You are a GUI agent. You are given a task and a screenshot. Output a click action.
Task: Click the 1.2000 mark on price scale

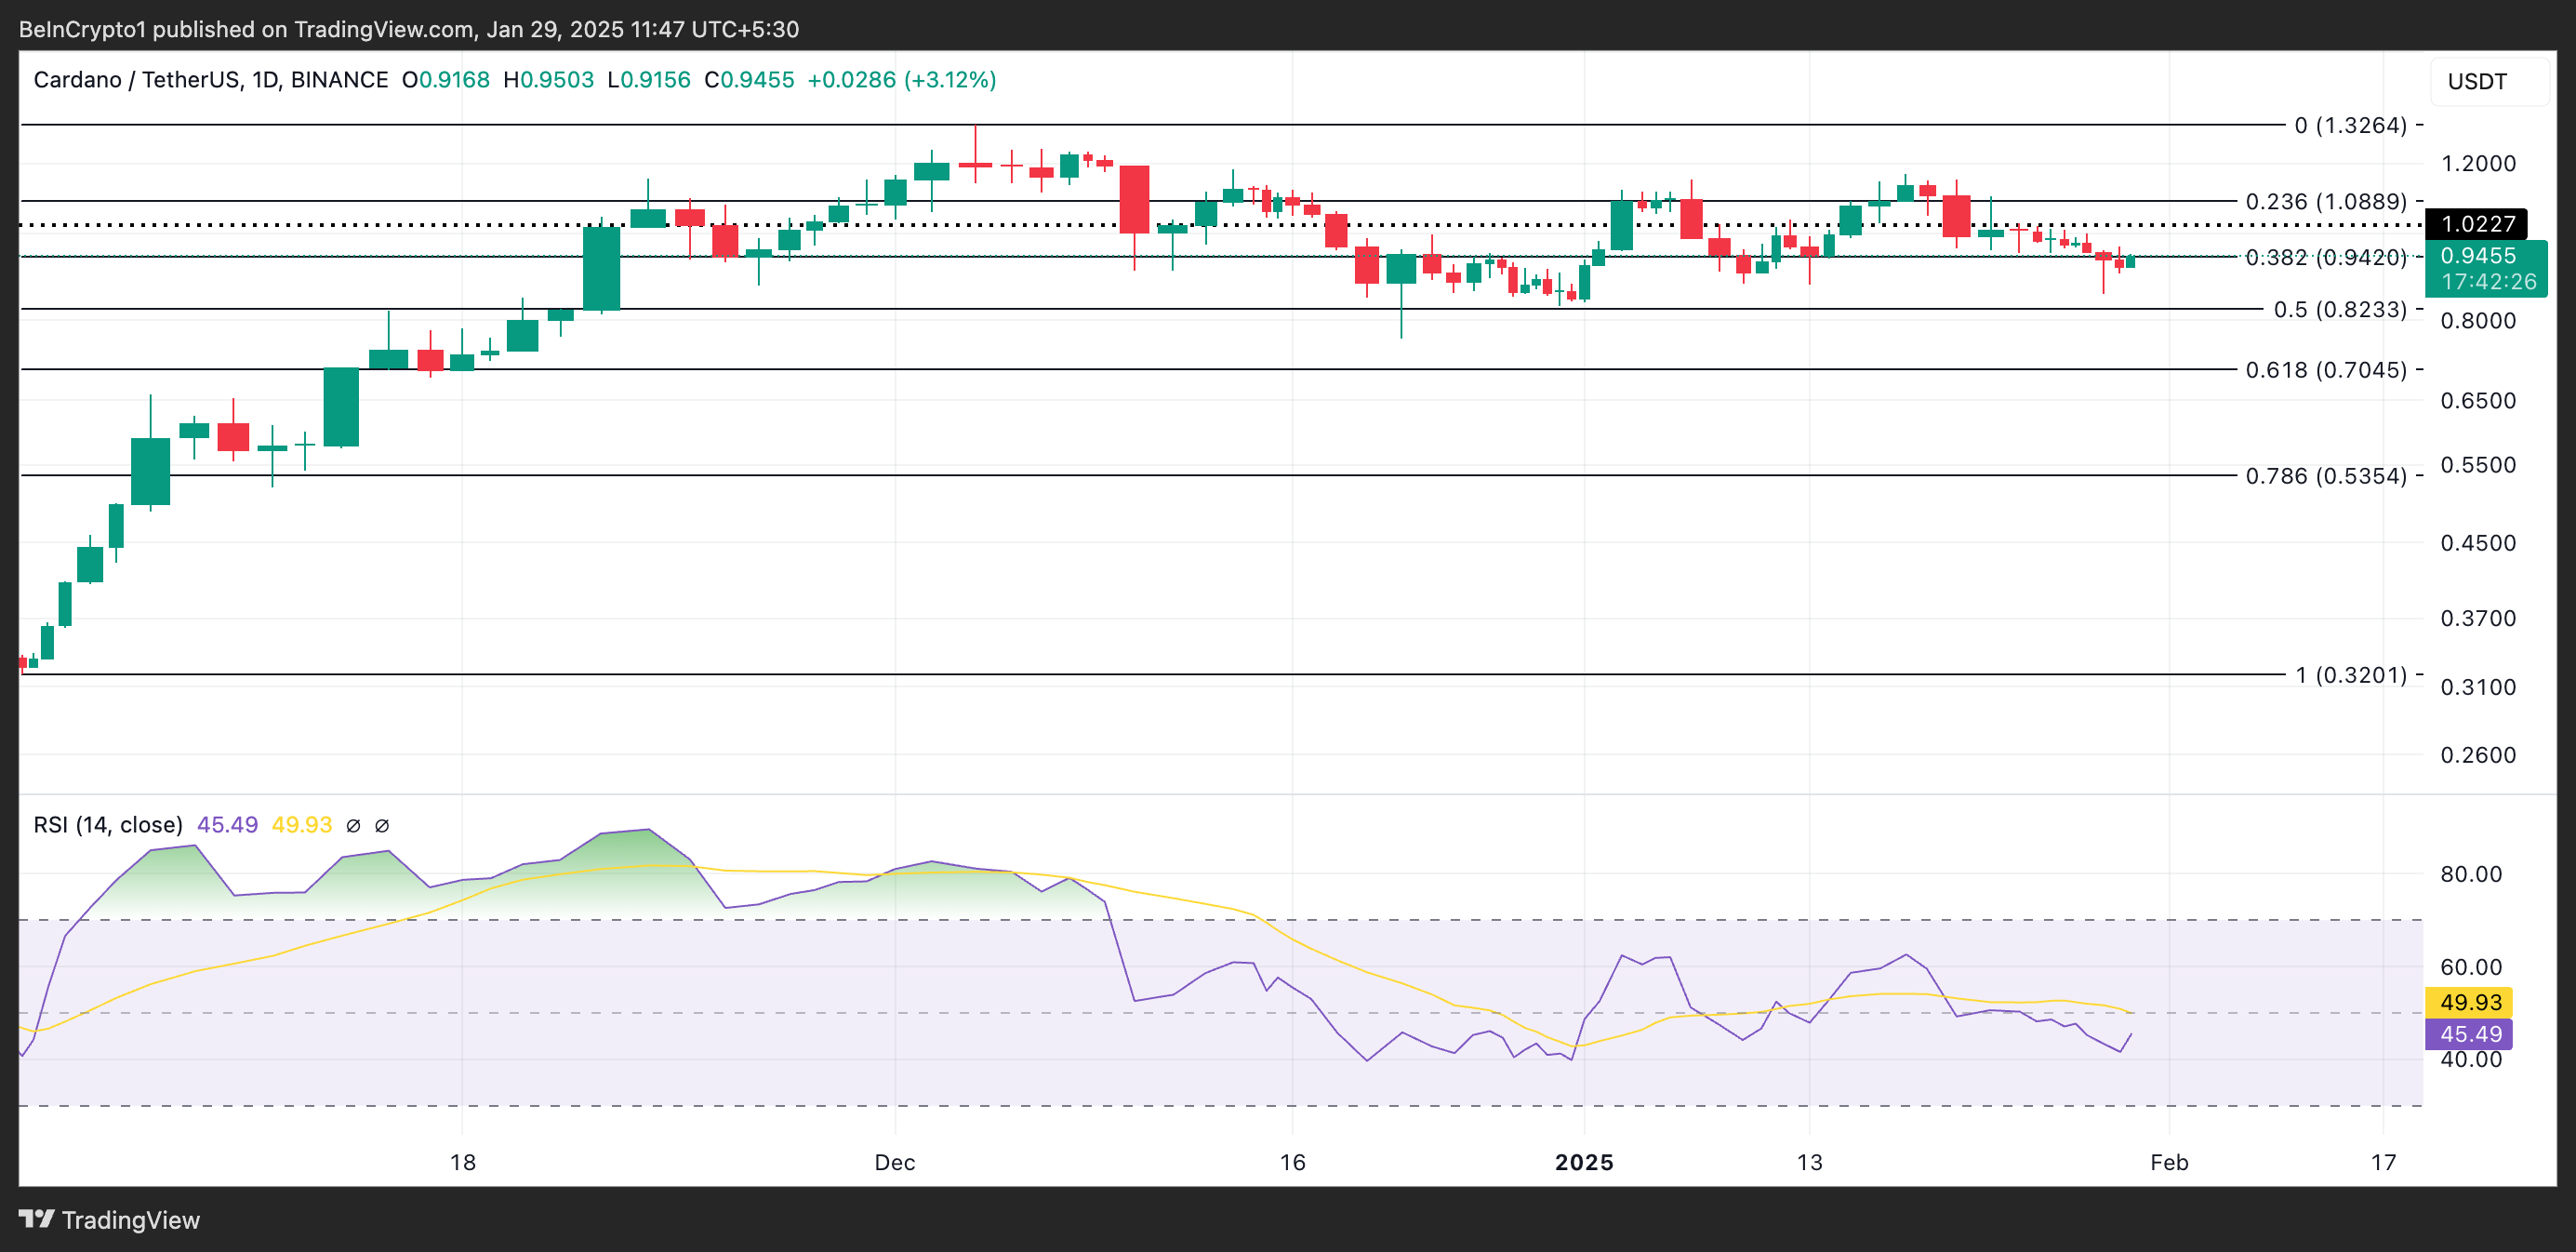[x=2477, y=164]
